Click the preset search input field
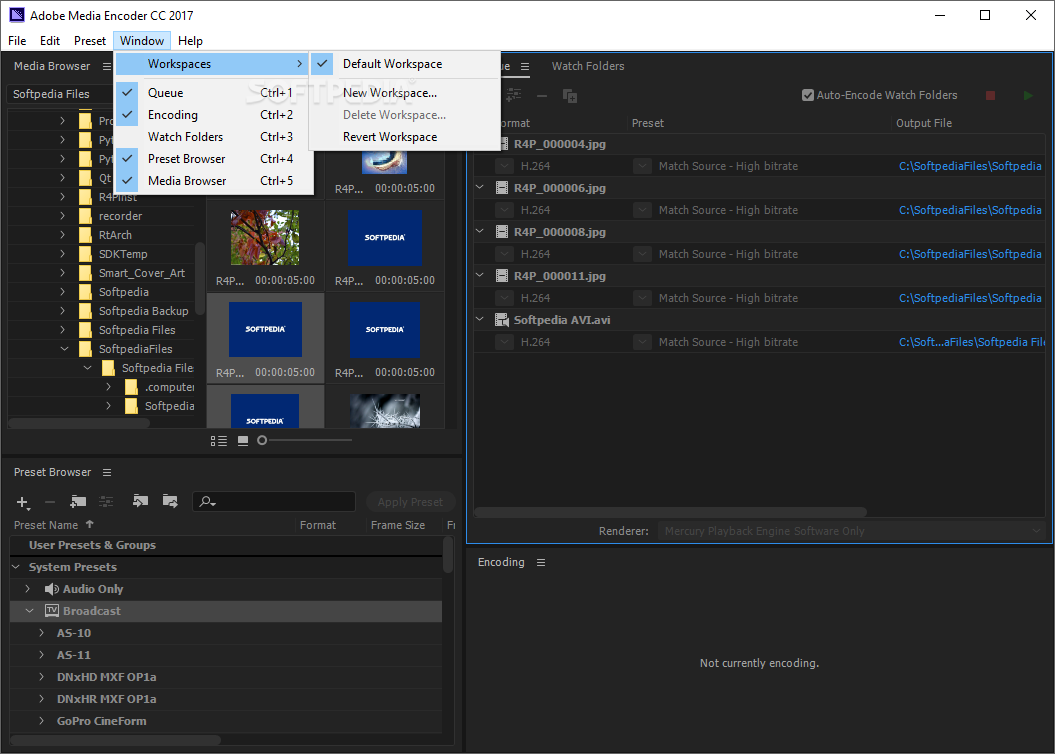Screen dimensions: 1055x754 coord(274,502)
